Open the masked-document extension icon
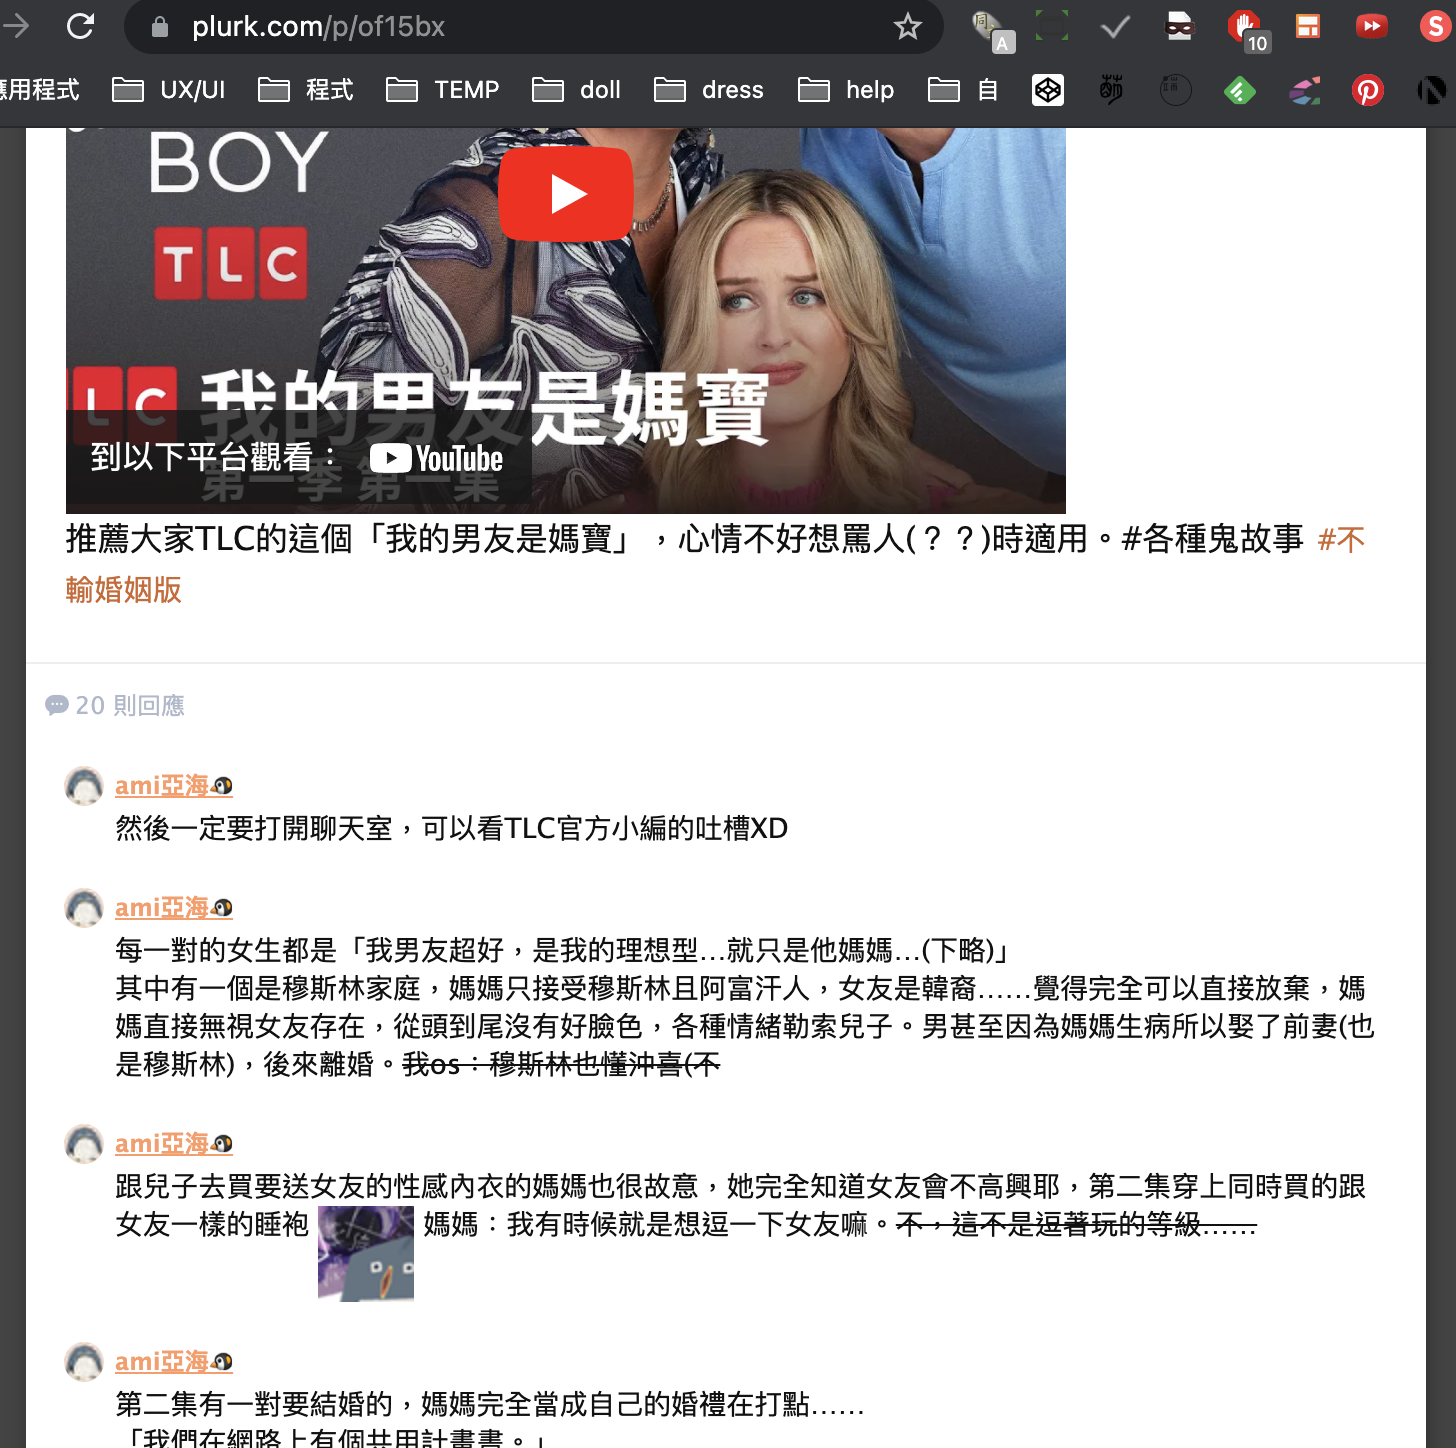 (x=1180, y=27)
